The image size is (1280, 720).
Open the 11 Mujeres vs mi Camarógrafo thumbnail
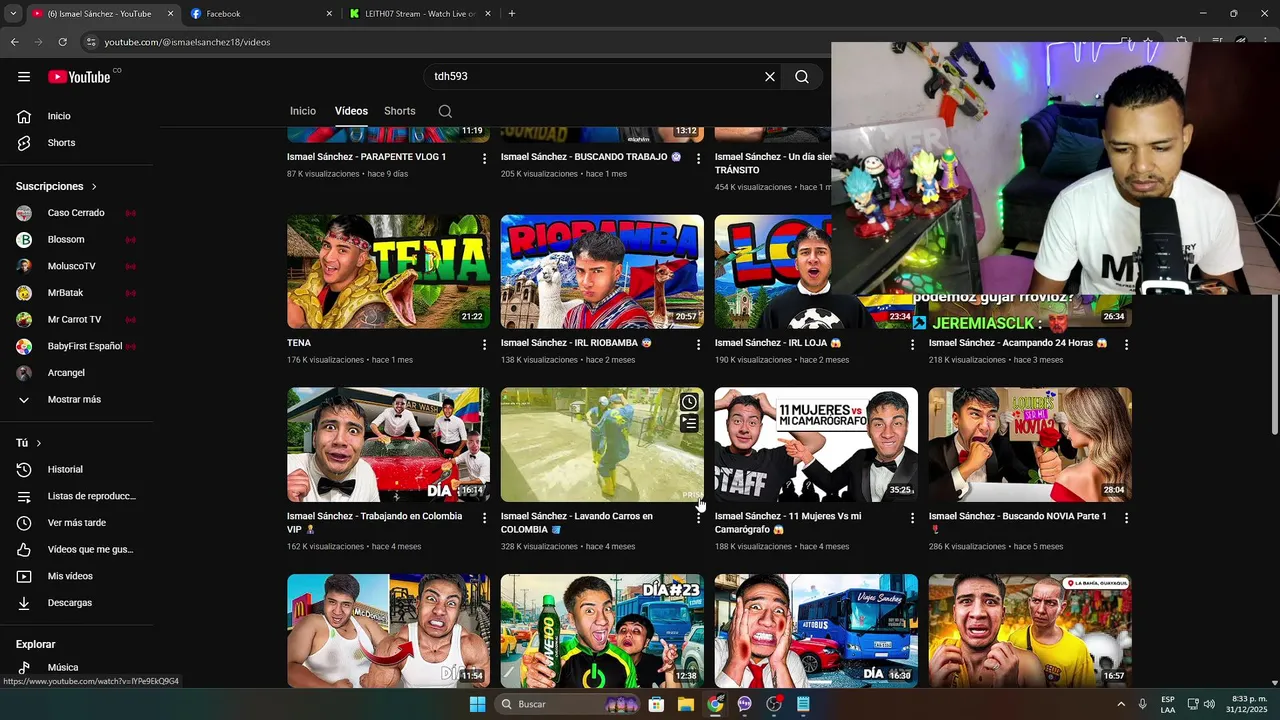pos(816,445)
